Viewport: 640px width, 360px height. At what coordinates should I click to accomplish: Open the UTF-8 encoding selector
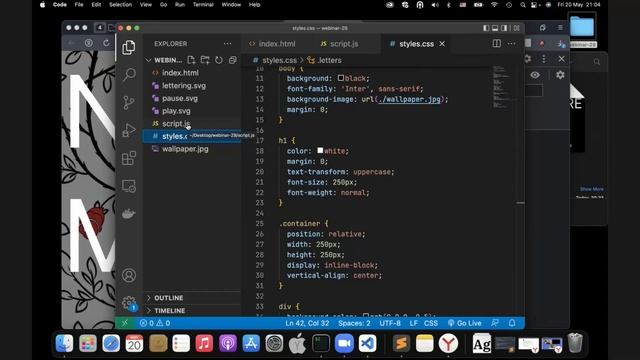(x=390, y=323)
